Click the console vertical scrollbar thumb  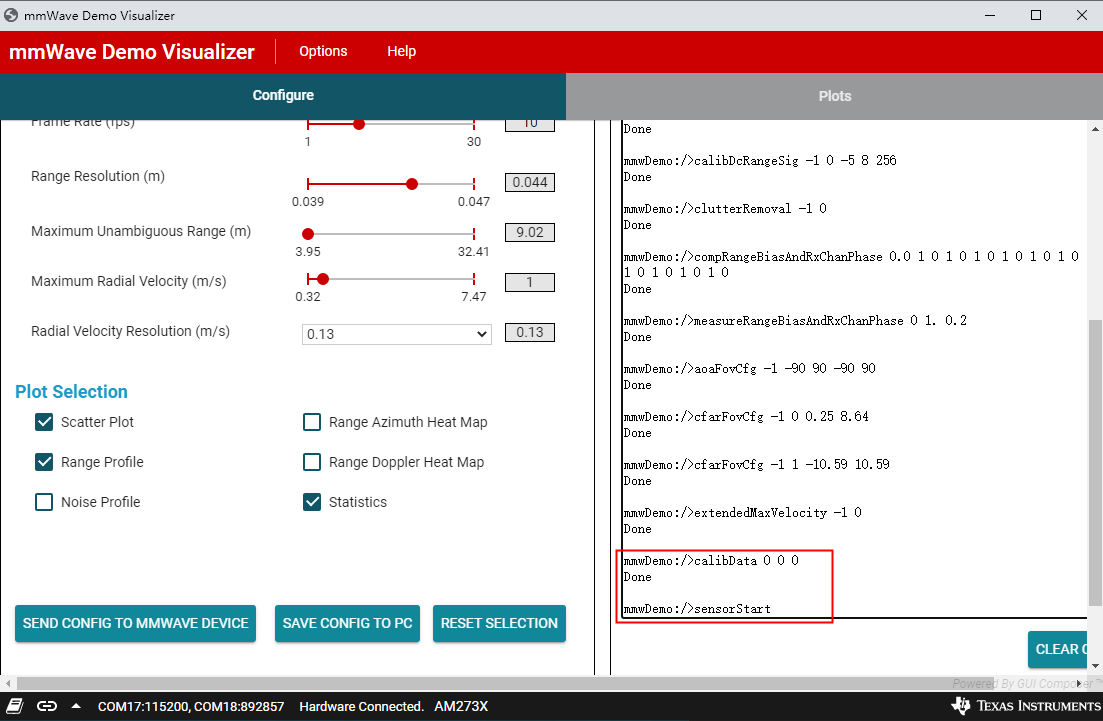click(1095, 462)
